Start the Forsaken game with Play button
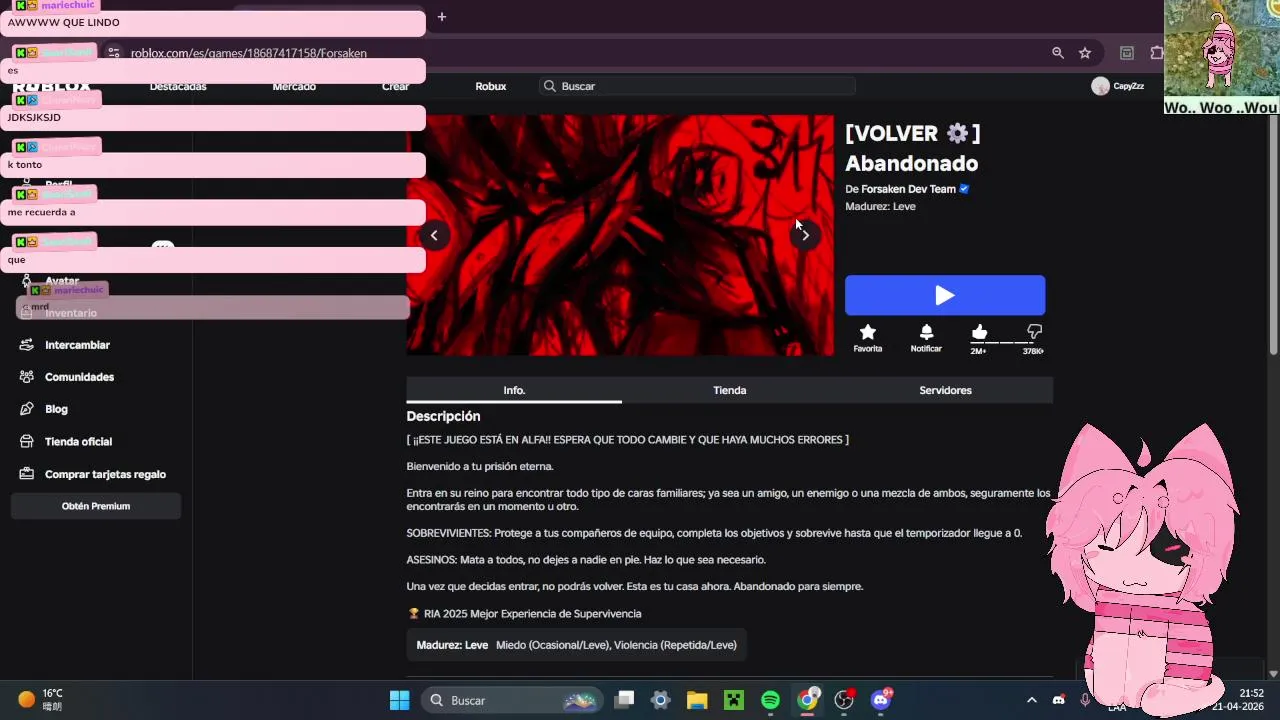The image size is (1280, 720). (x=945, y=295)
